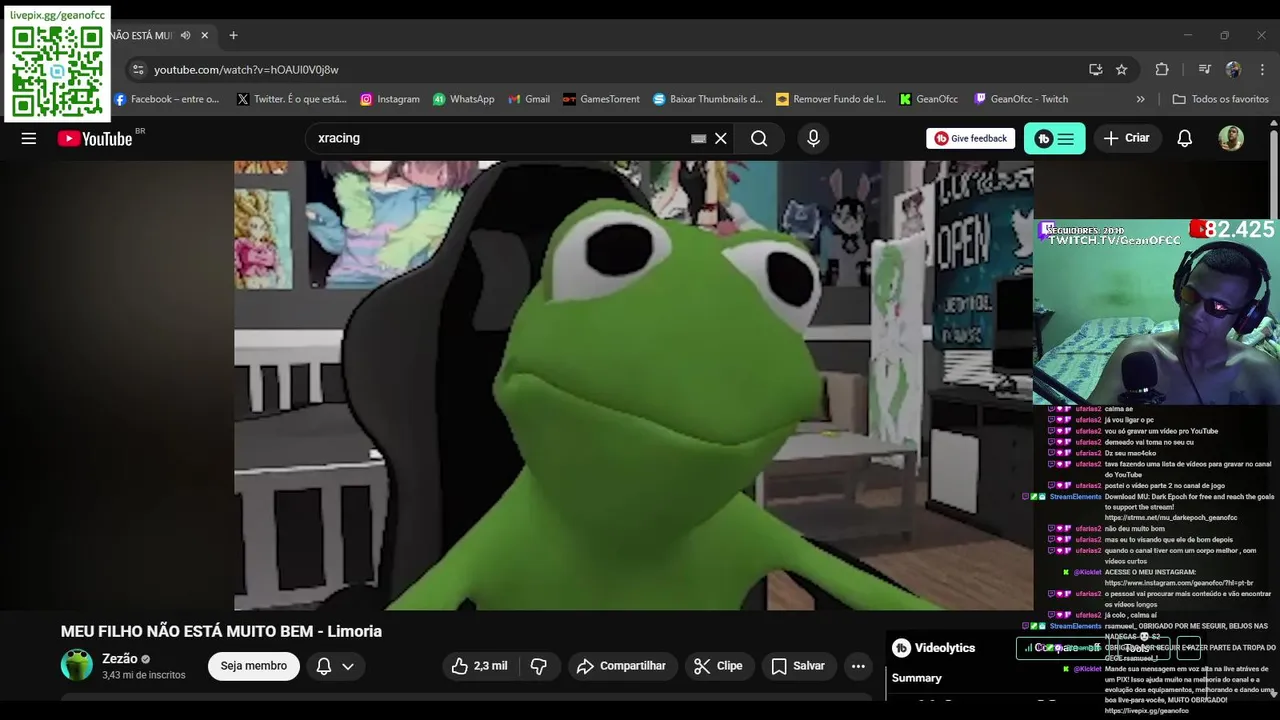View site information icon in address bar
This screenshot has width=1280, height=720.
coord(138,70)
